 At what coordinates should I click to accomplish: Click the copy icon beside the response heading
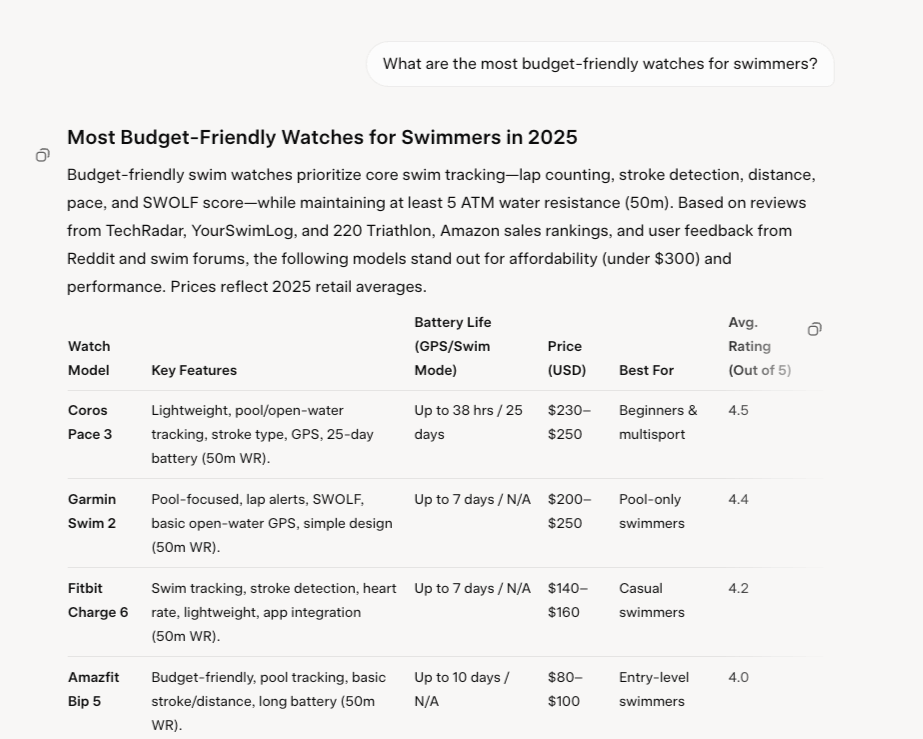pos(42,155)
